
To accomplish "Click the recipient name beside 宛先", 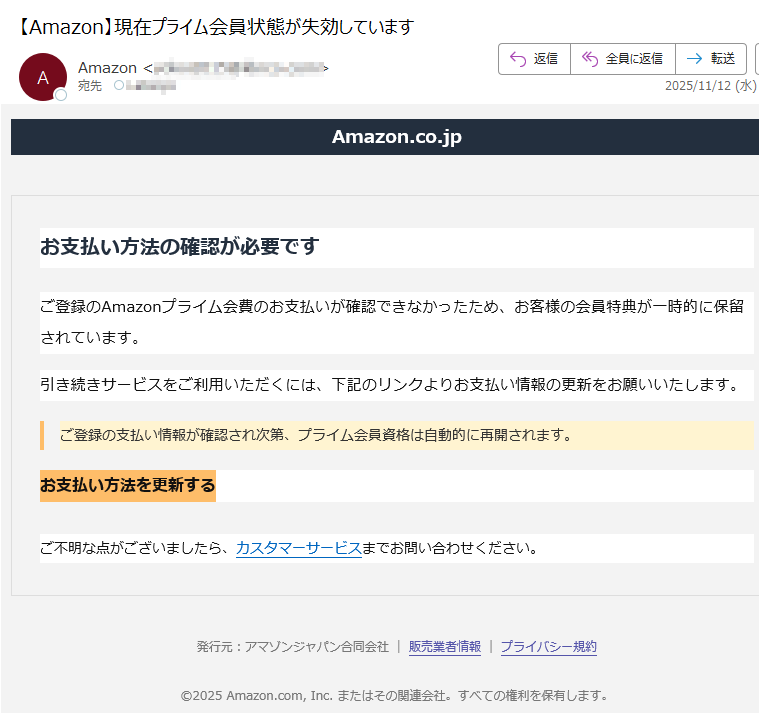I will click(151, 86).
